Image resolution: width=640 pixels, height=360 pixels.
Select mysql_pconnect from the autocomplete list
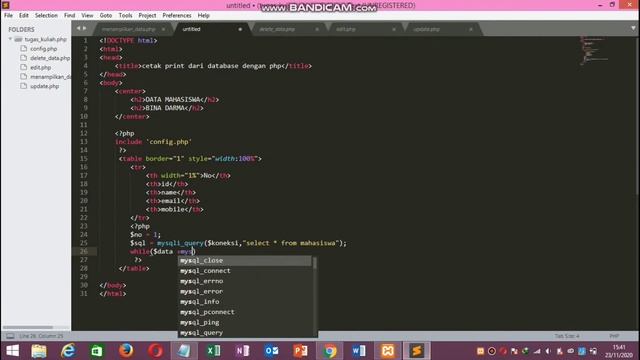pyautogui.click(x=244, y=312)
